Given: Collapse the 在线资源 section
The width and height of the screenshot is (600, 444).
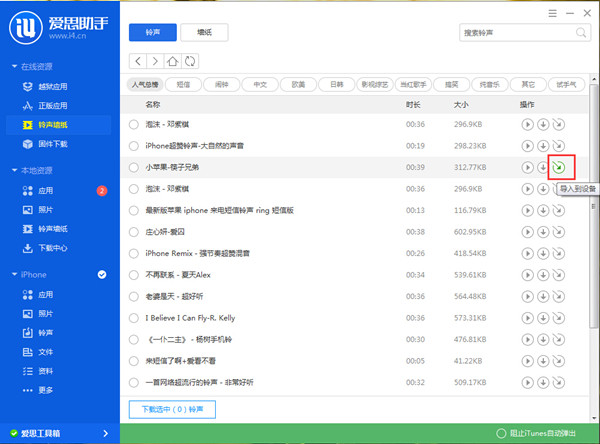Looking at the screenshot, I should [13, 66].
